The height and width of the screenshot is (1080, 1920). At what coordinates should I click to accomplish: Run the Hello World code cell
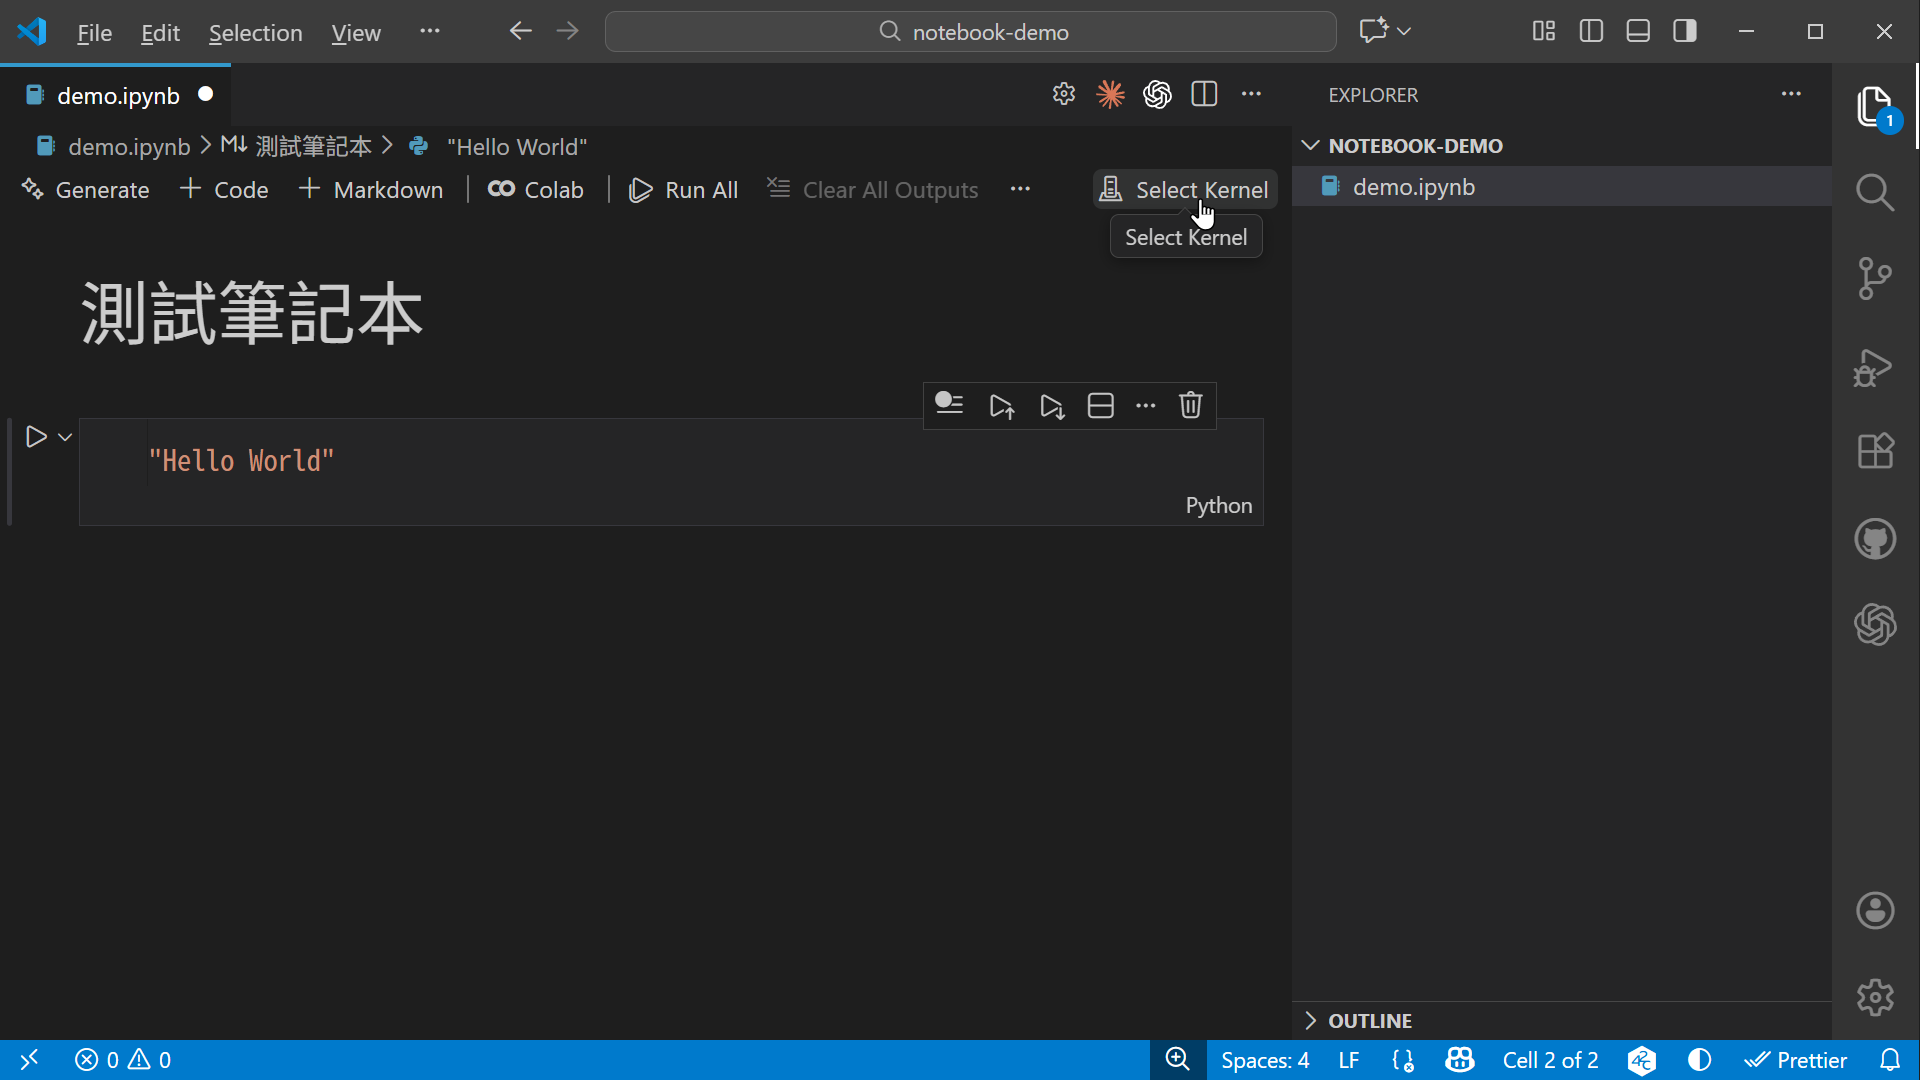[36, 437]
